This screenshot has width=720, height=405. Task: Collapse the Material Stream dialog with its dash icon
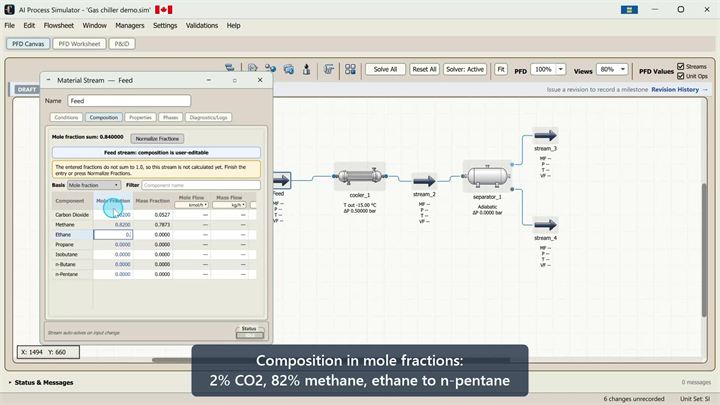coord(49,80)
